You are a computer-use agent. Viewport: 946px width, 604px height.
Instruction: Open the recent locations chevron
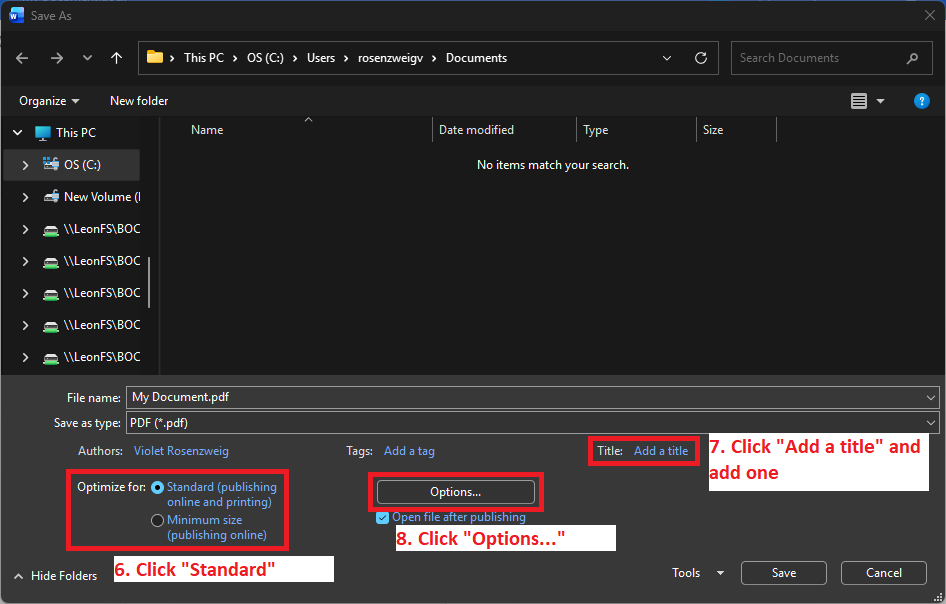(87, 58)
